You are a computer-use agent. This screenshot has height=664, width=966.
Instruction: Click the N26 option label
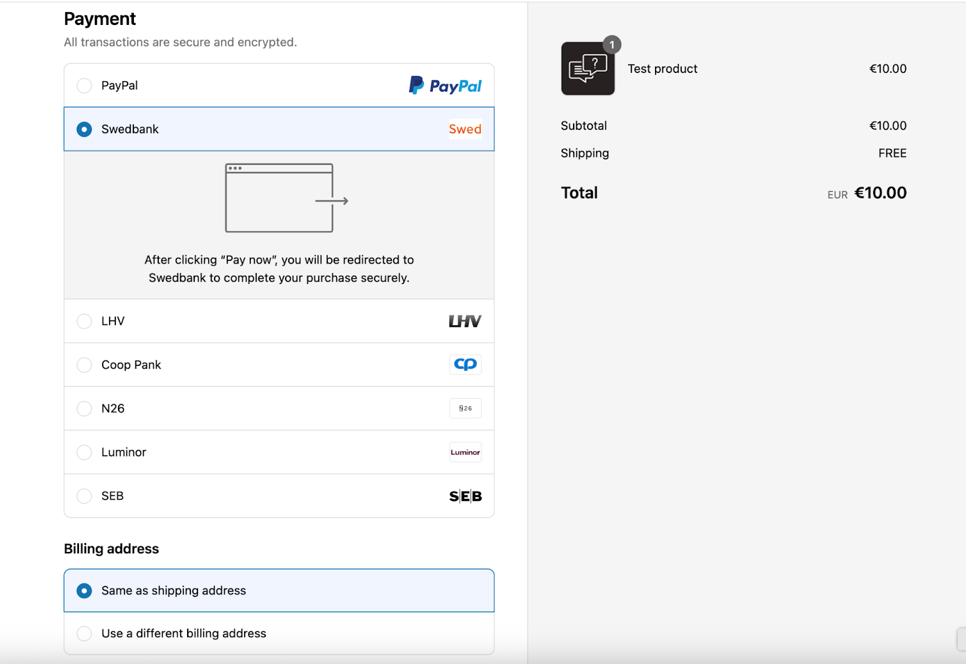point(113,408)
